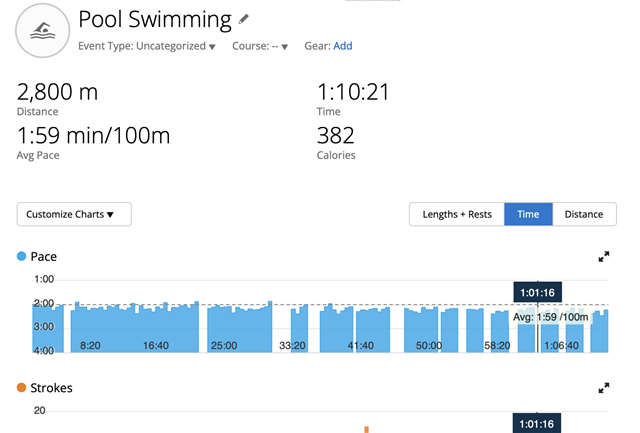Select the Distance chart view
Screen dimensions: 640x433
(584, 214)
